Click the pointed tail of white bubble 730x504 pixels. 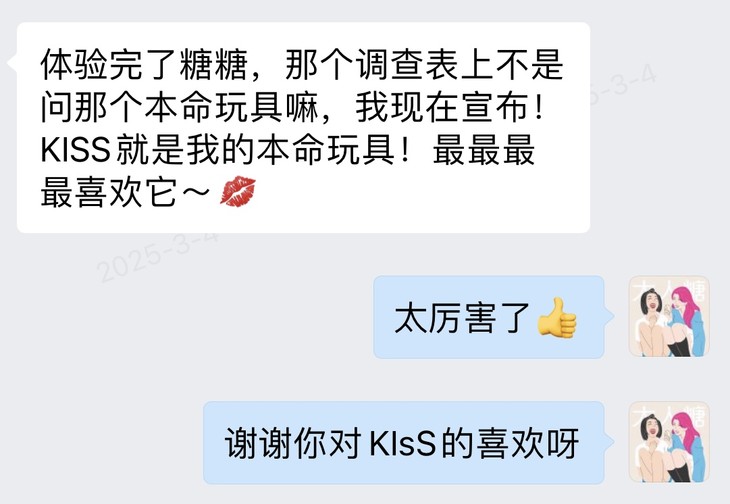(x=13, y=64)
